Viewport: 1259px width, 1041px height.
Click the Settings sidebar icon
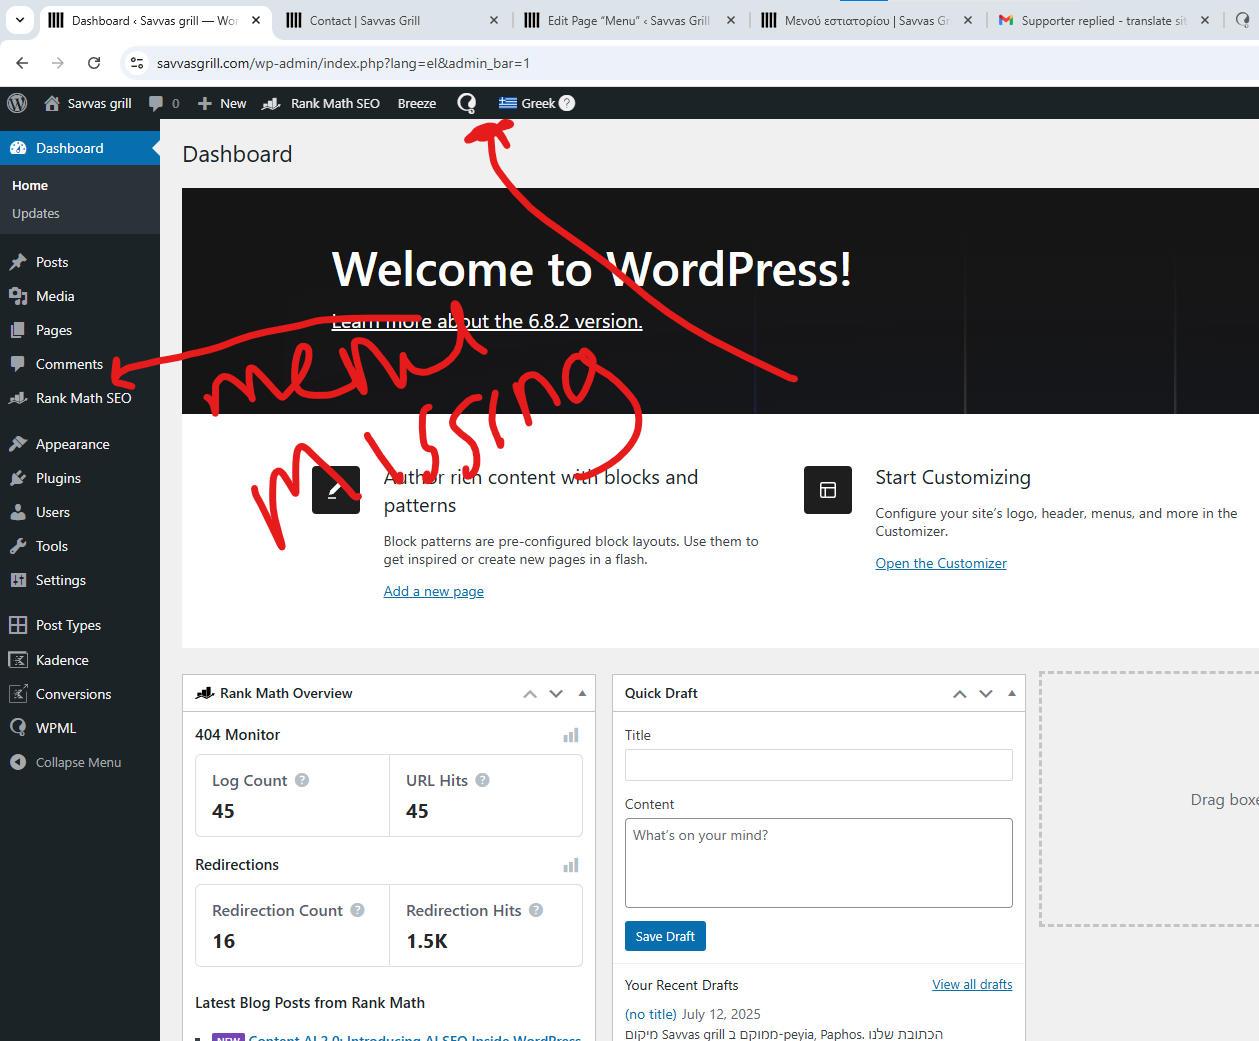coord(18,580)
